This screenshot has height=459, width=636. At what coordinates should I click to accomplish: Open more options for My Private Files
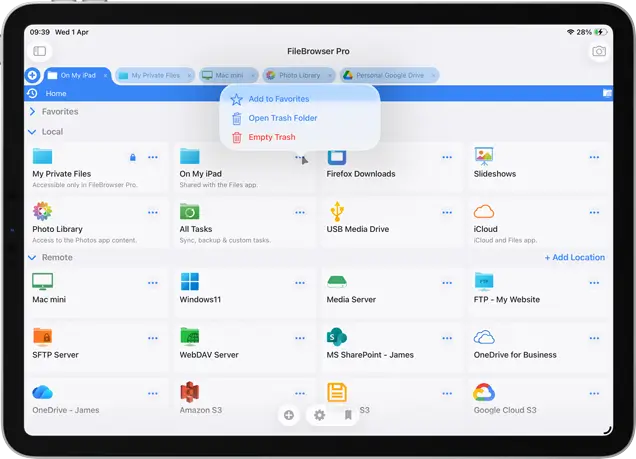153,157
